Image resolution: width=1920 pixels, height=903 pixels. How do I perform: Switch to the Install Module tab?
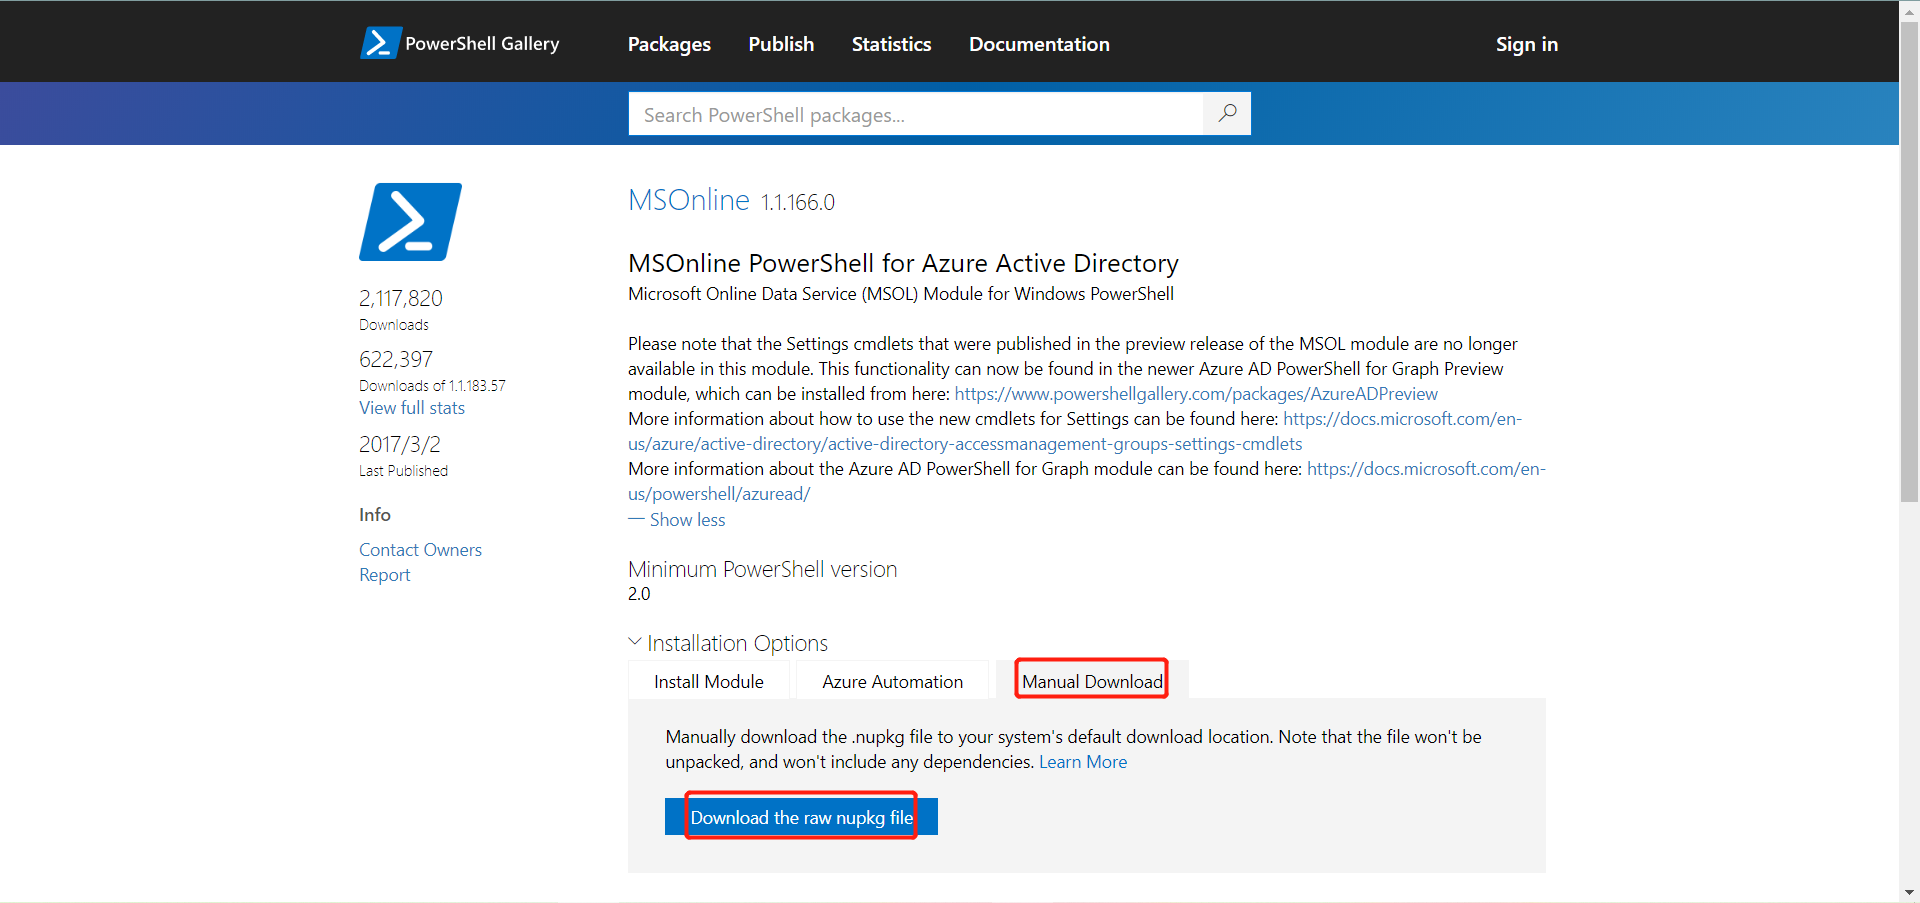point(709,681)
